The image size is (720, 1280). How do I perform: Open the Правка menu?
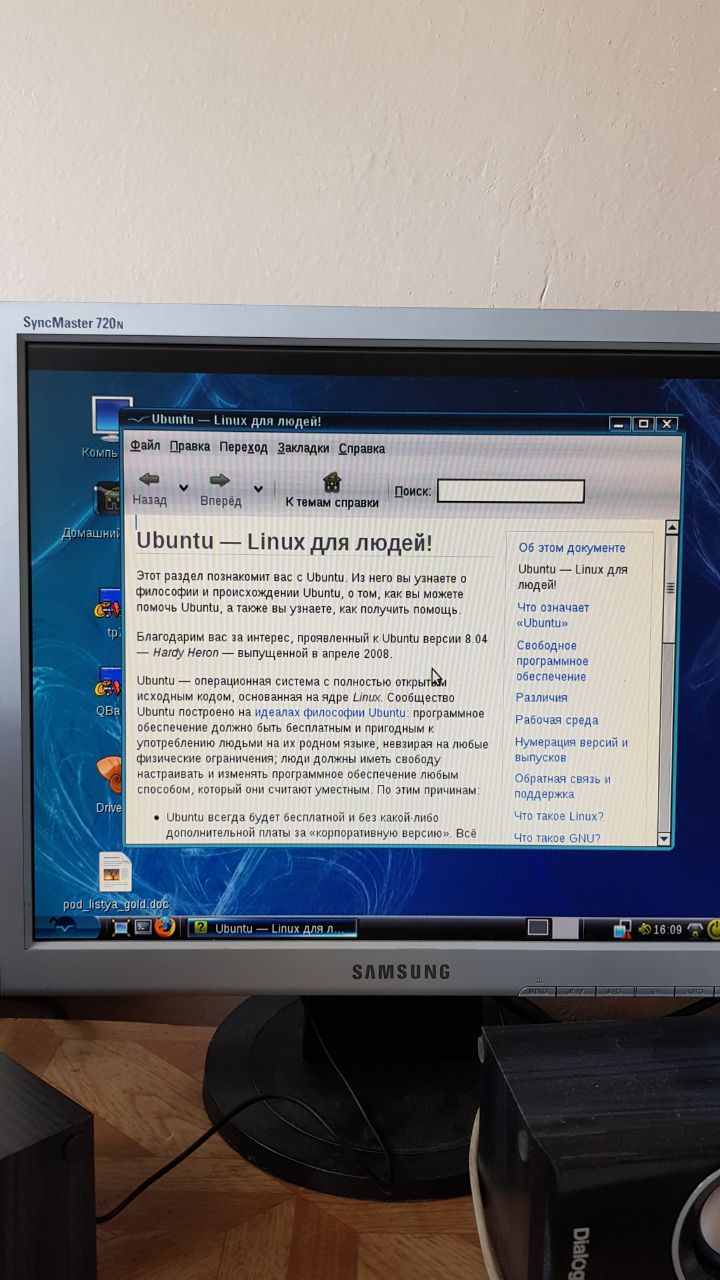tap(190, 447)
